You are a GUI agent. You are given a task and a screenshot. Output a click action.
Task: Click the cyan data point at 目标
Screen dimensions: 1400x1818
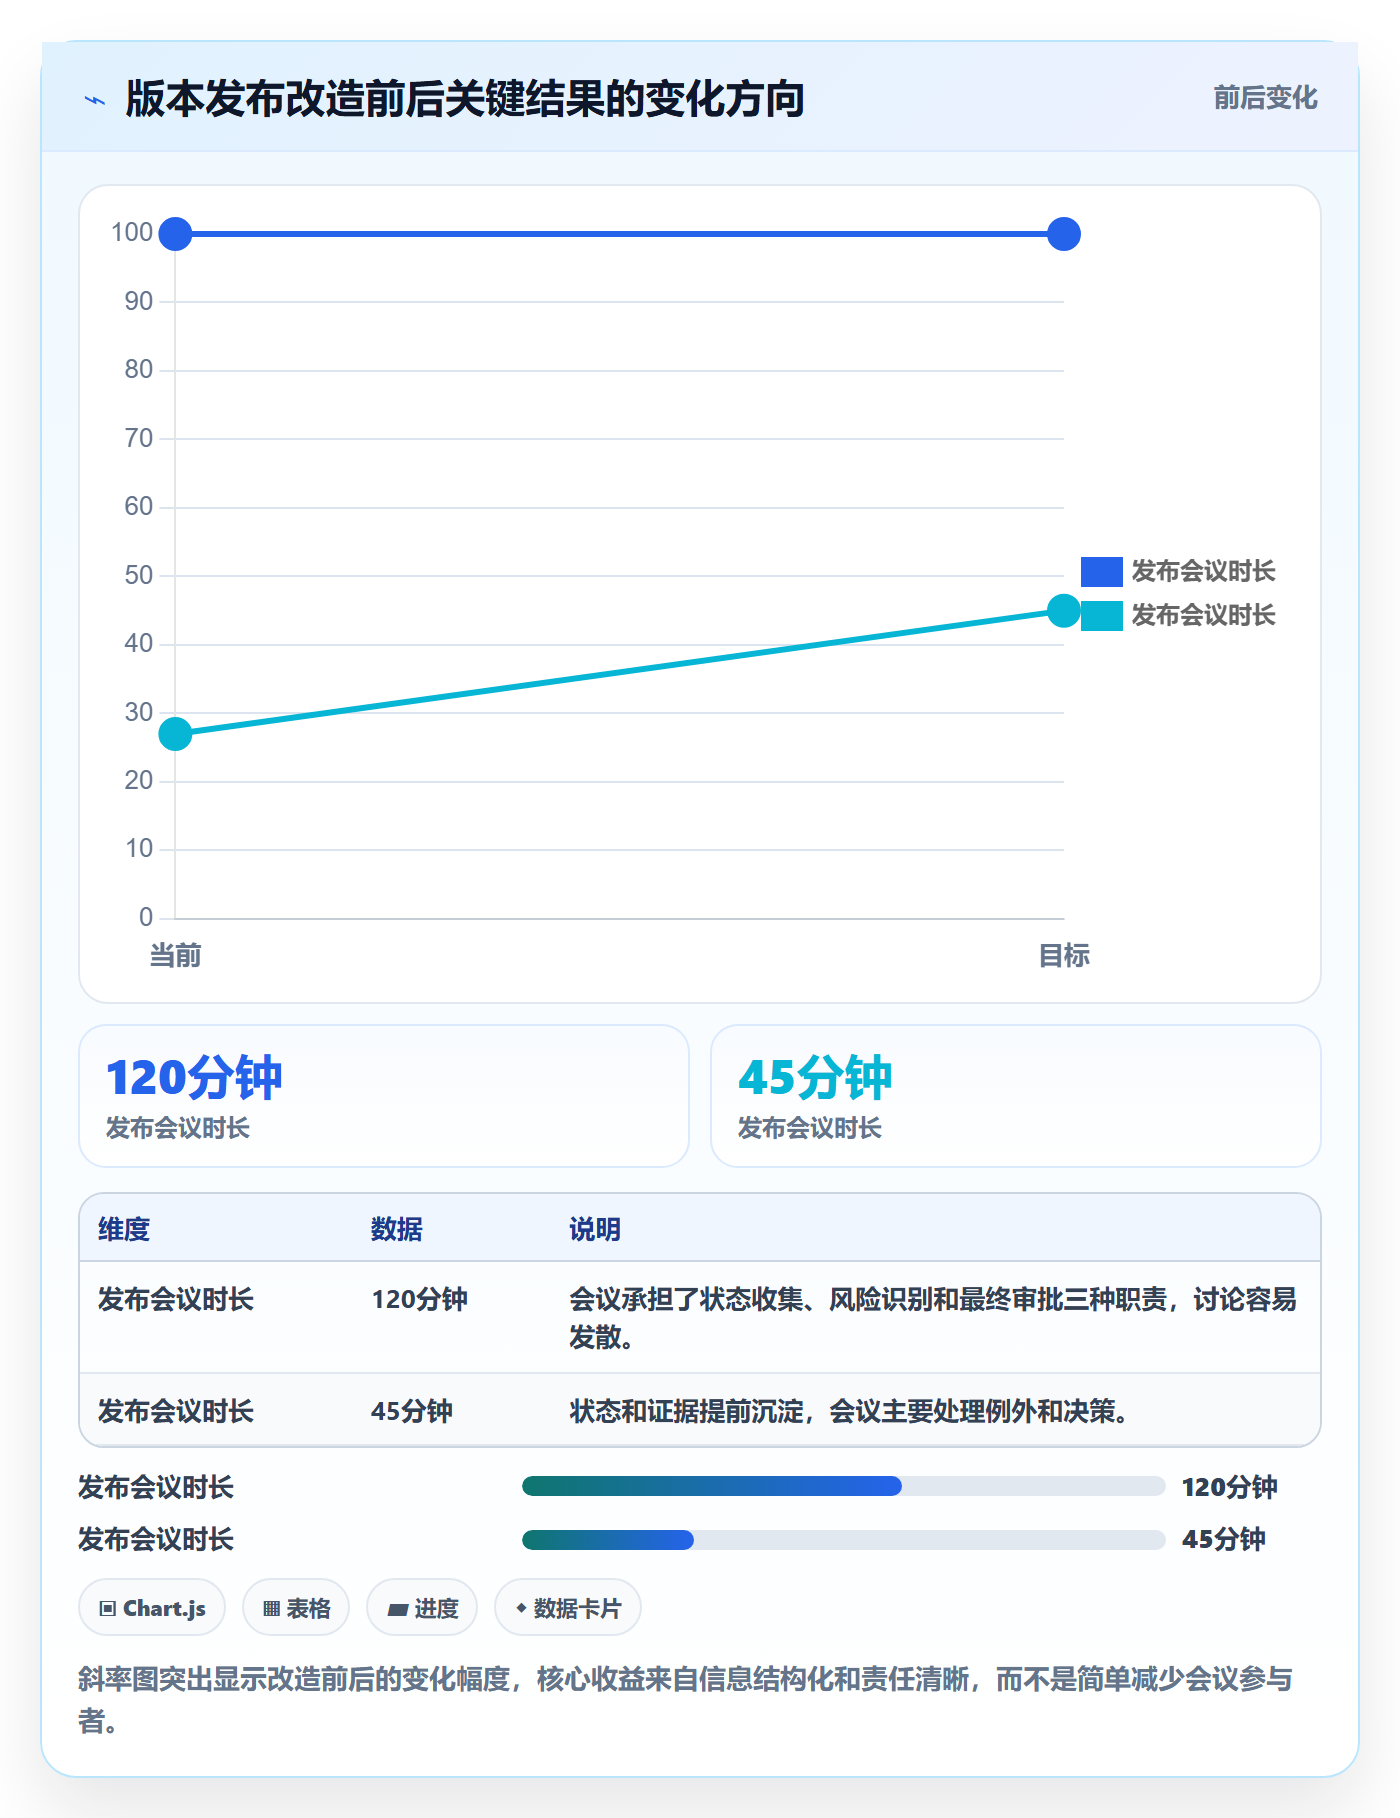click(1064, 611)
